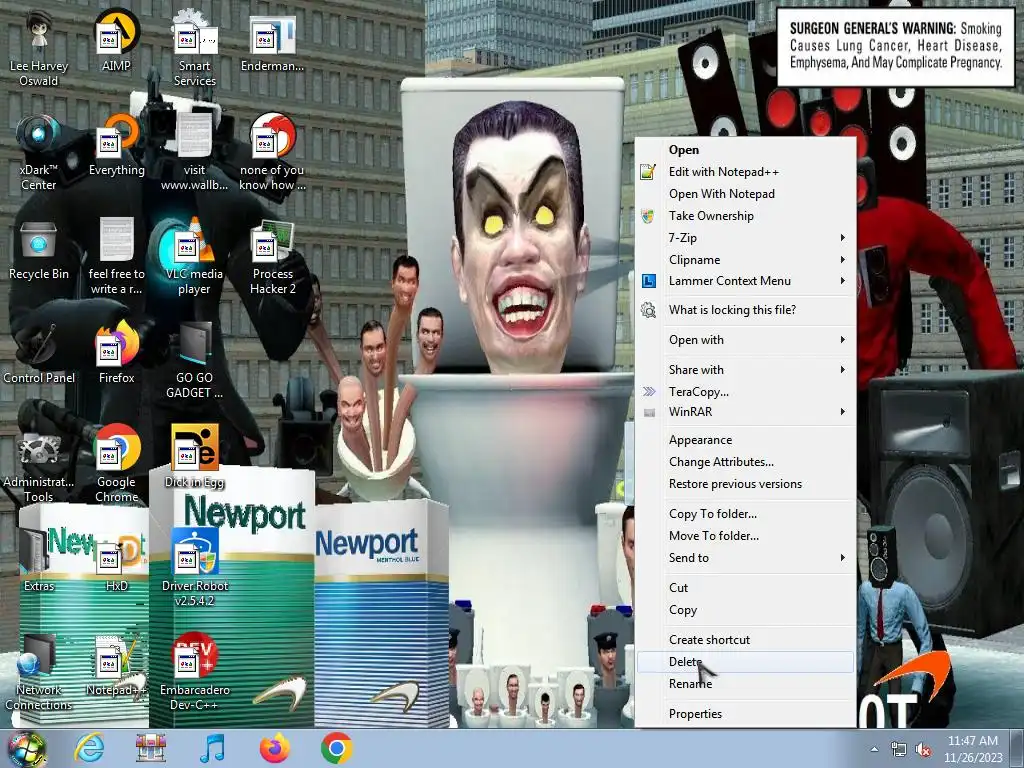Choose Create shortcut
Viewport: 1024px width, 768px height.
point(745,640)
